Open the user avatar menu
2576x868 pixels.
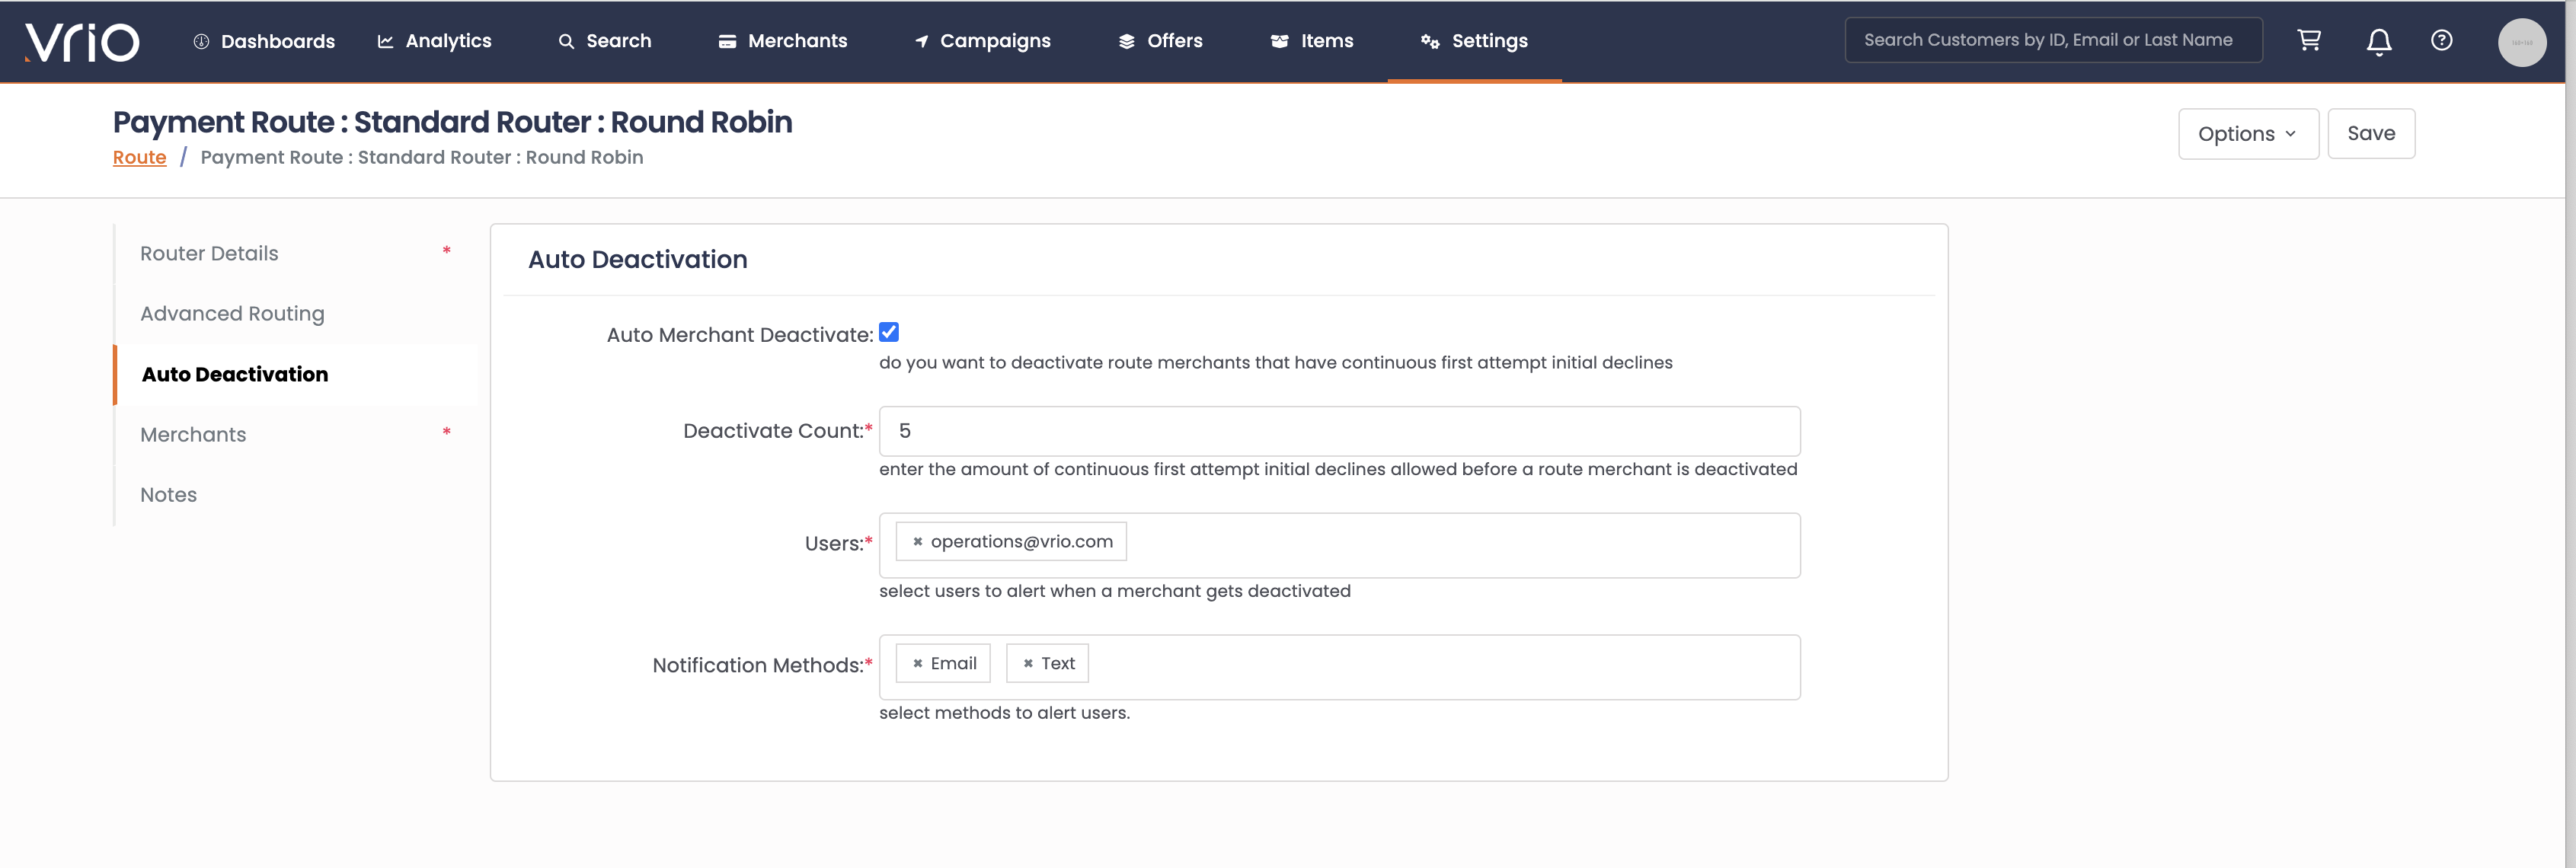[x=2521, y=42]
